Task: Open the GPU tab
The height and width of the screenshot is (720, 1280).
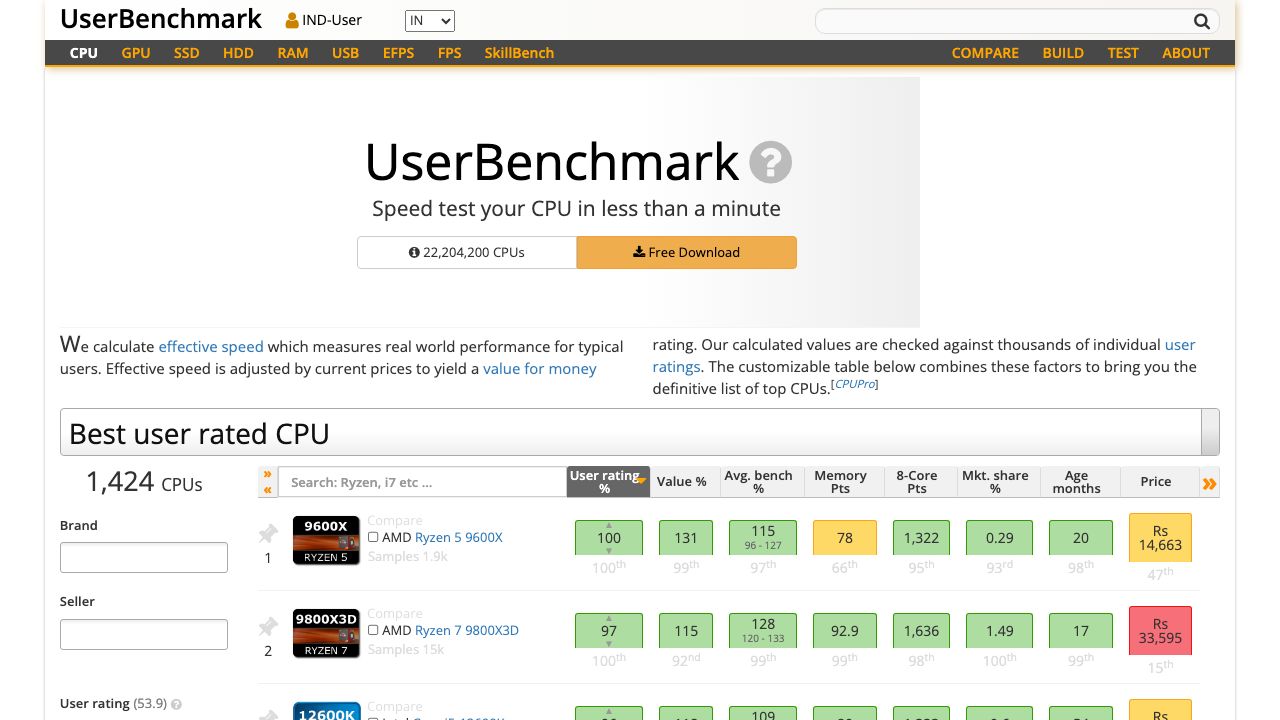Action: click(136, 53)
